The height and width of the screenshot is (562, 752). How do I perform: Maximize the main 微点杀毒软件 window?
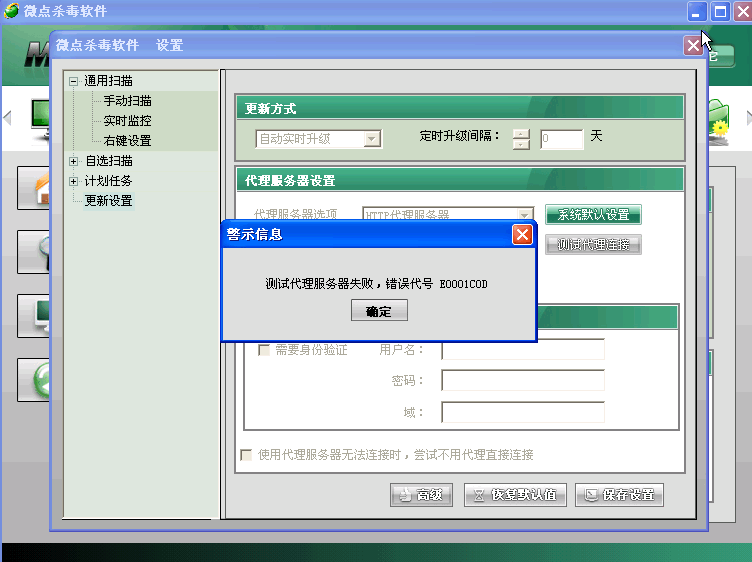point(720,12)
